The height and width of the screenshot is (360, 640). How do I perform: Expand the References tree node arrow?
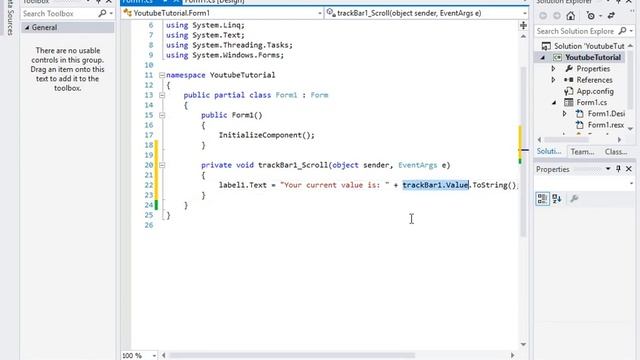click(553, 80)
